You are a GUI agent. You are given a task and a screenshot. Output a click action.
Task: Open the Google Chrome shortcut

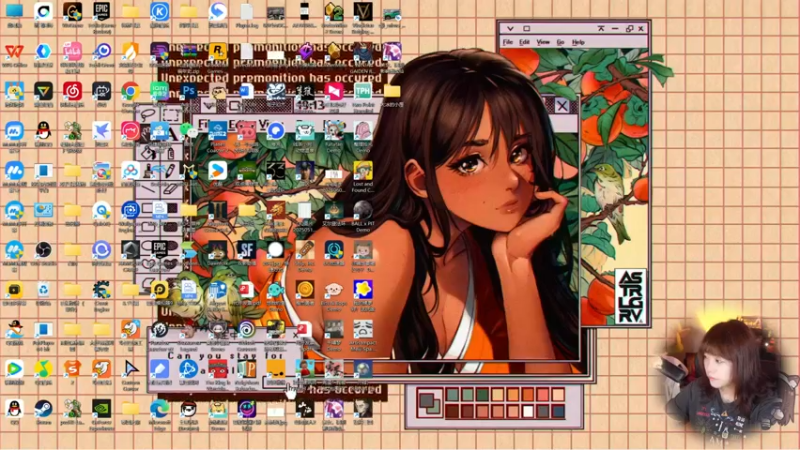click(131, 91)
